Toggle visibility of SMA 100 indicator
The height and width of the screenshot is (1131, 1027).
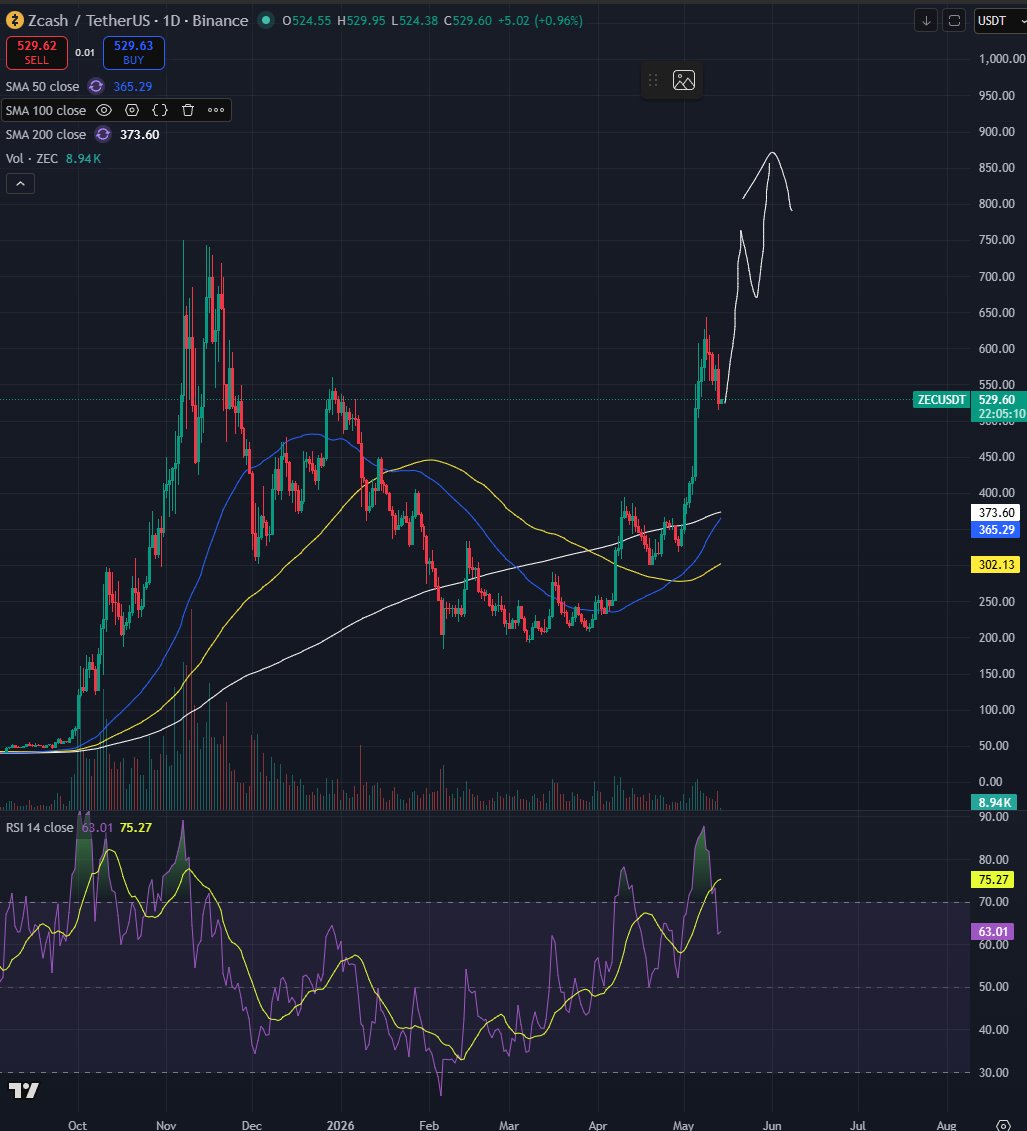pos(104,110)
